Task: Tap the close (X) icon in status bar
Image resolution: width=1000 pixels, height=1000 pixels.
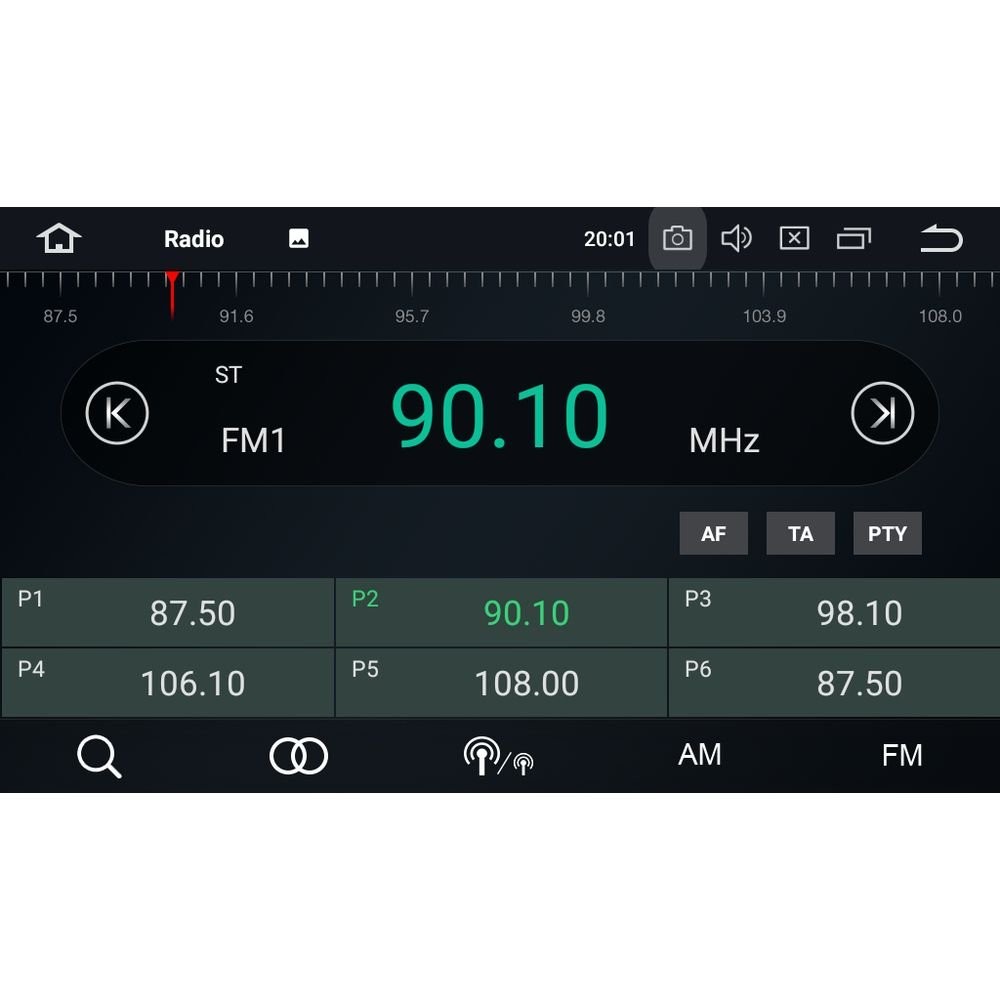Action: tap(794, 238)
